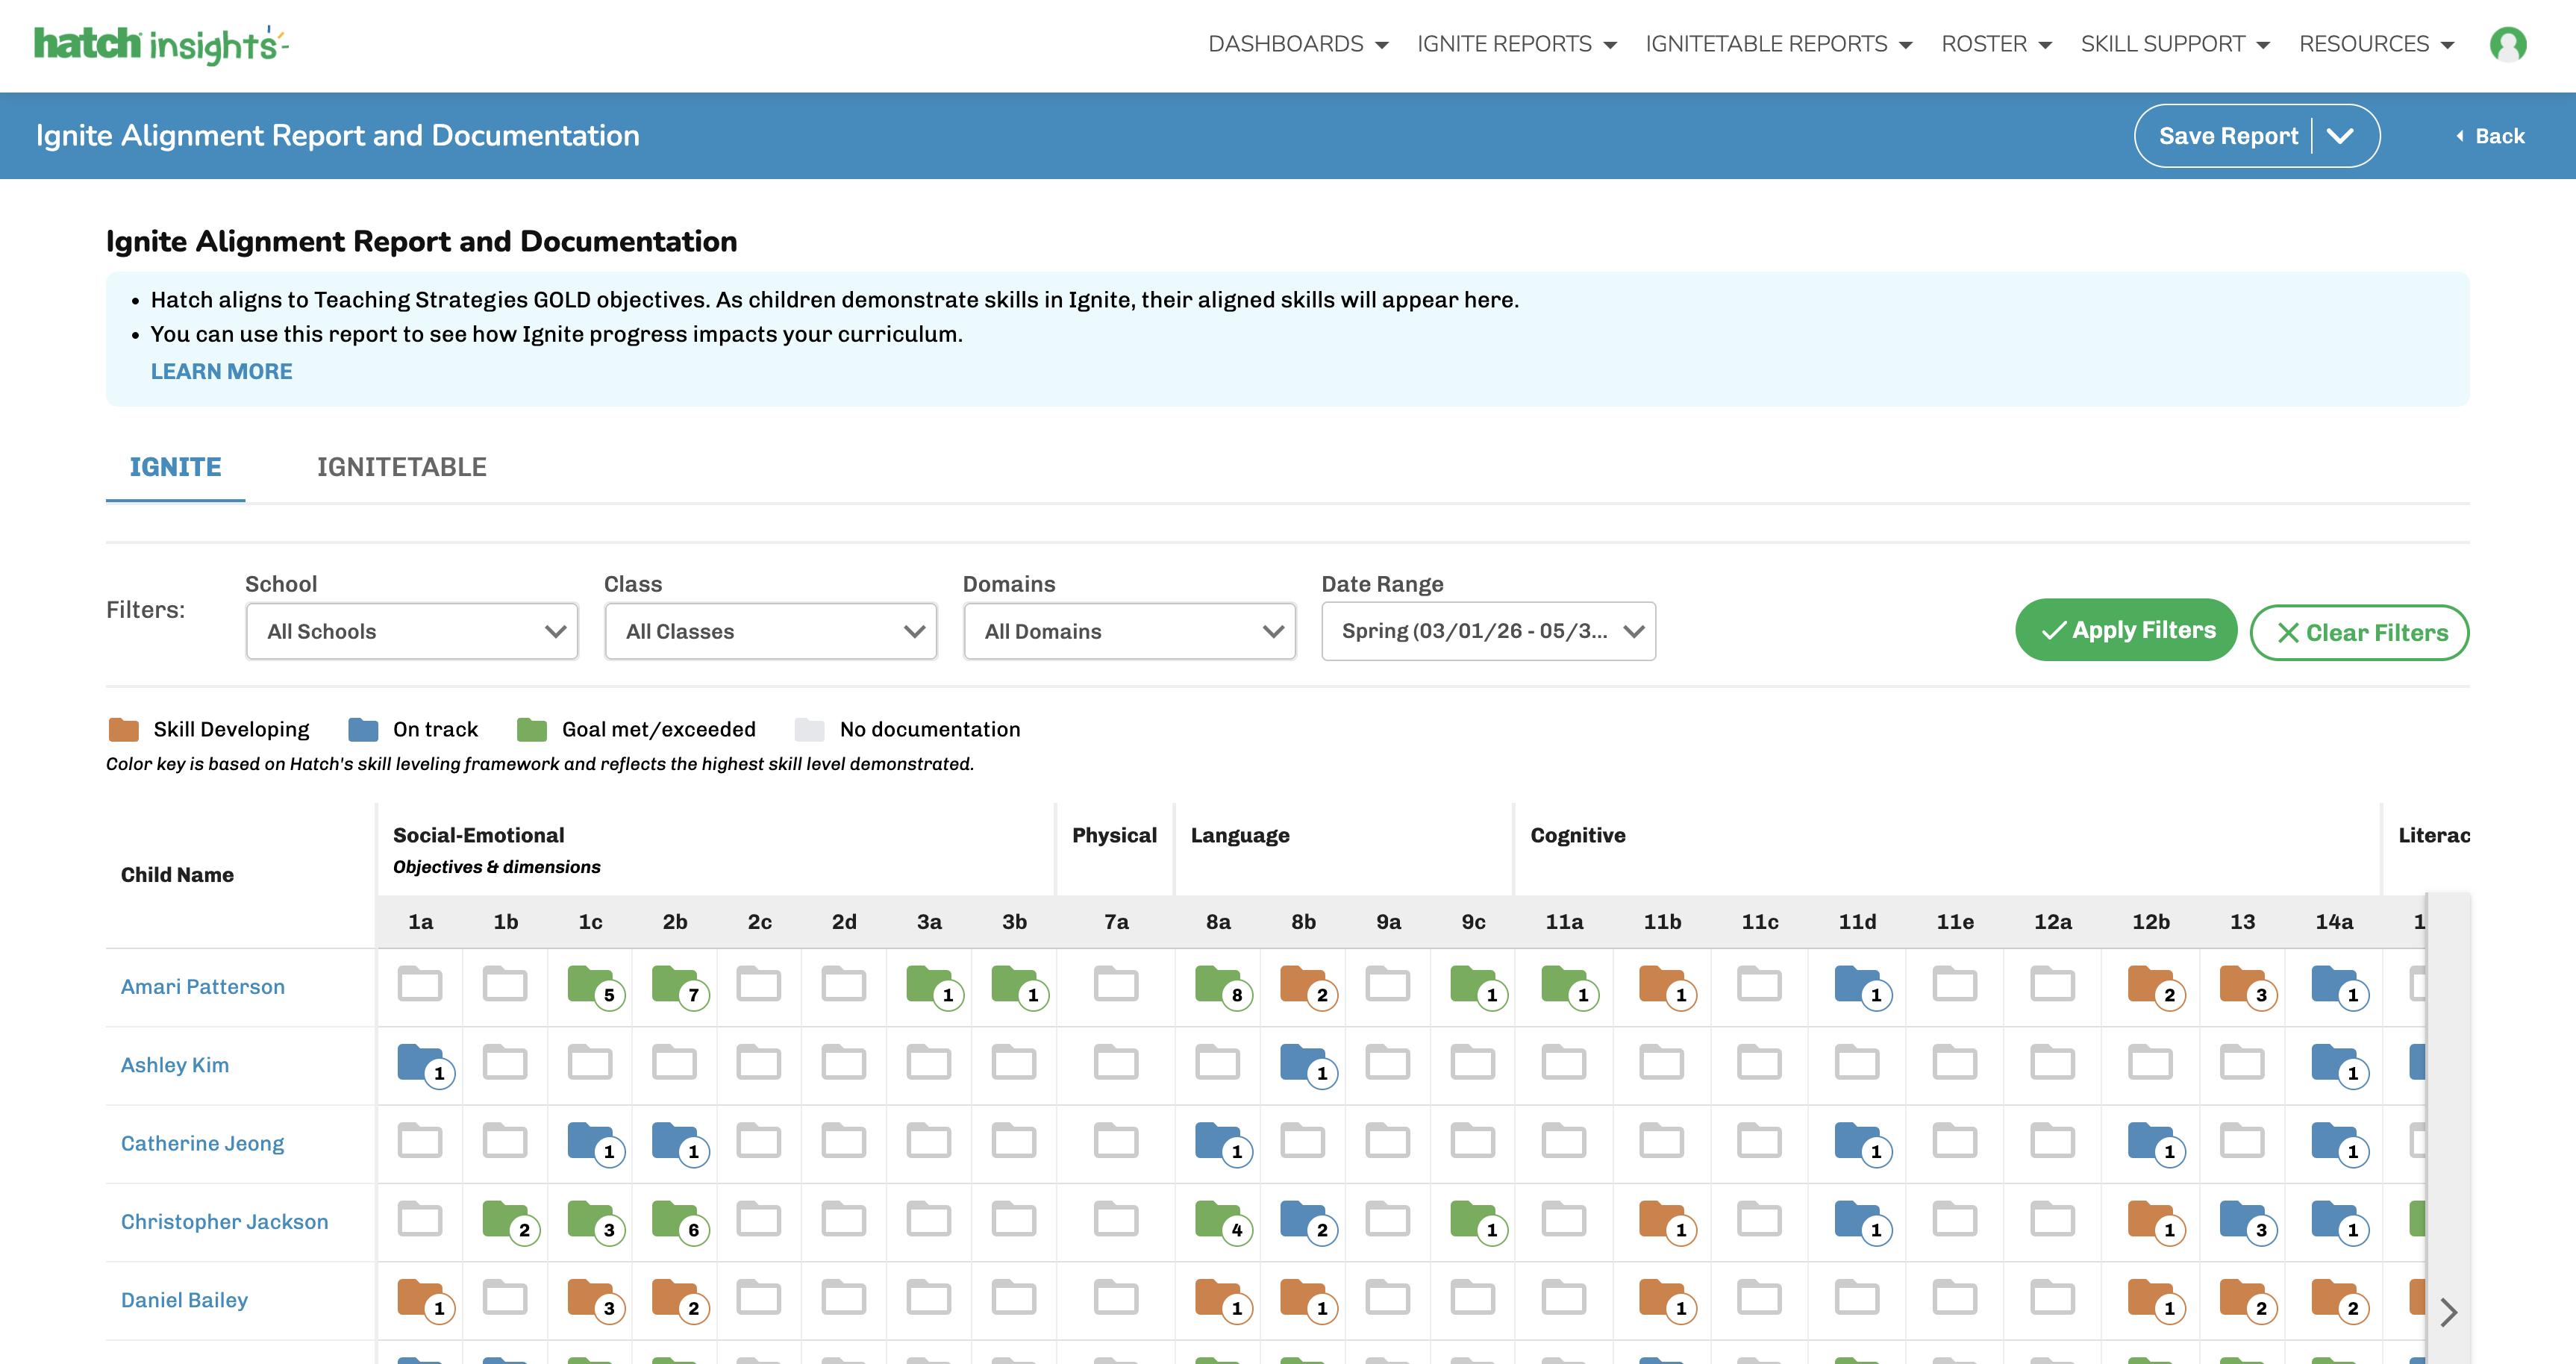The height and width of the screenshot is (1364, 2576).
Task: Click the 1a objective column header
Action: pyautogui.click(x=420, y=921)
